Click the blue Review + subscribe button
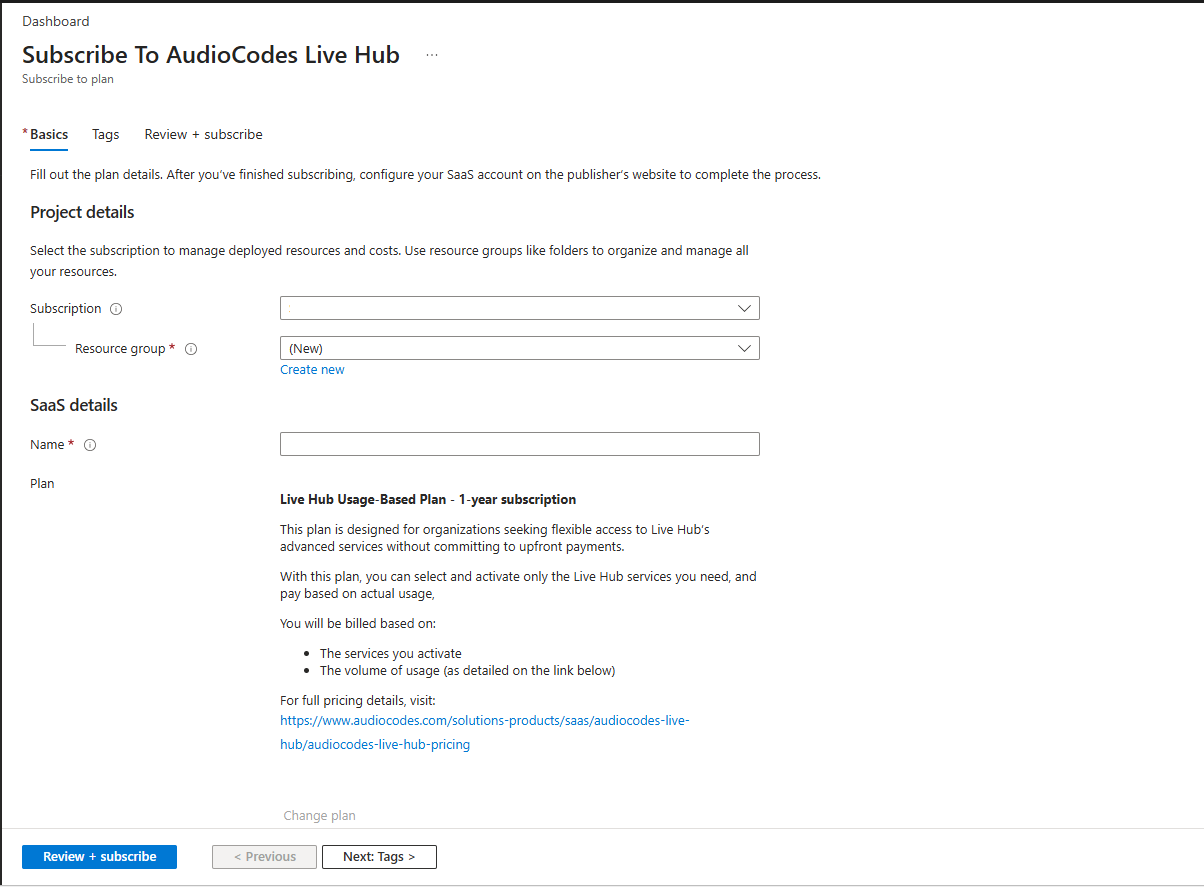Screen dimensions: 1204x887 pos(100,857)
